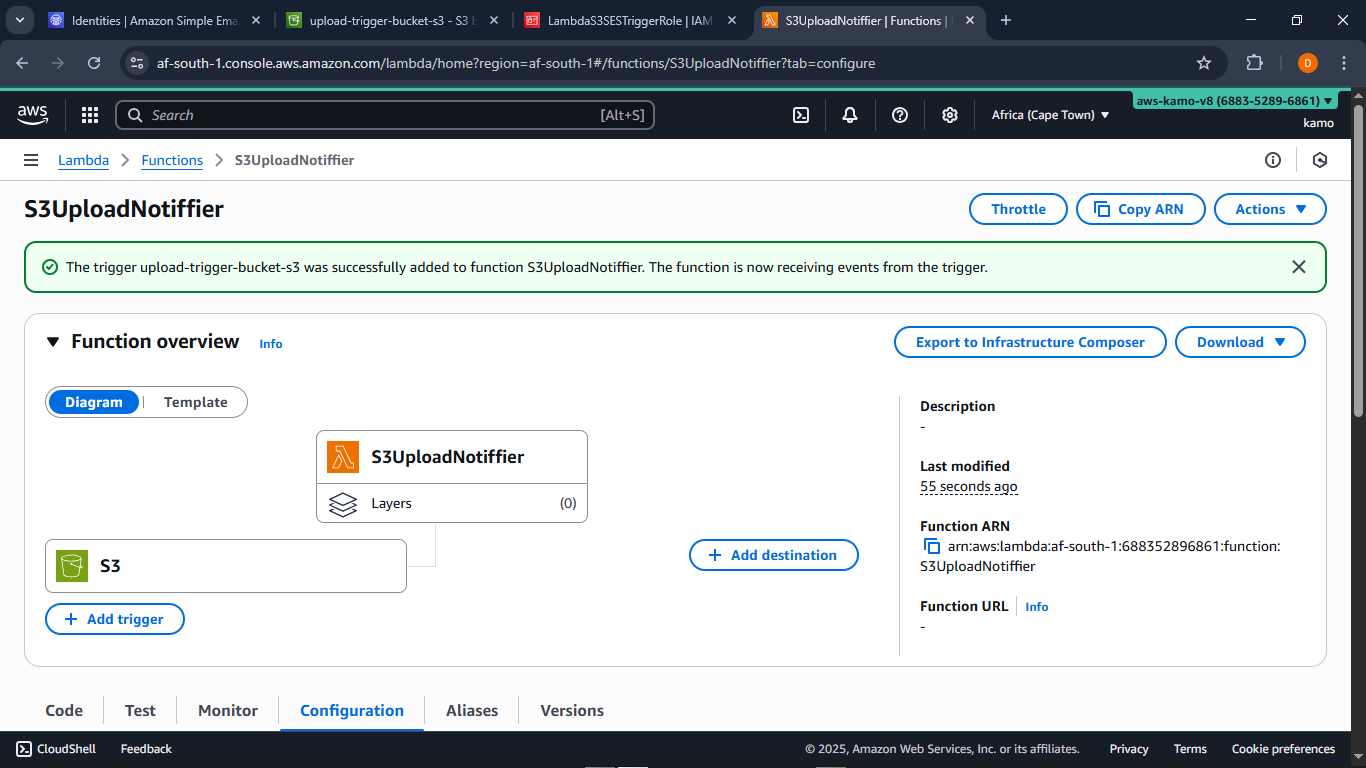Open the Africa (Cape Town) region dropdown
The height and width of the screenshot is (768, 1366).
(x=1050, y=115)
